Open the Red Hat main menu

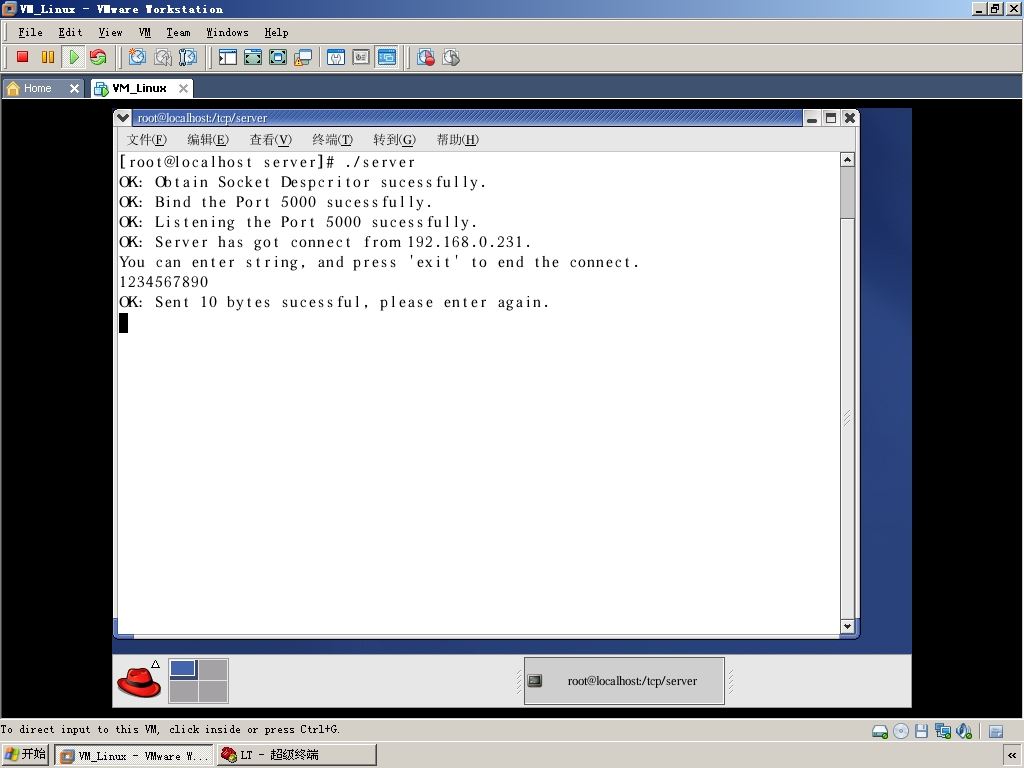coord(139,680)
